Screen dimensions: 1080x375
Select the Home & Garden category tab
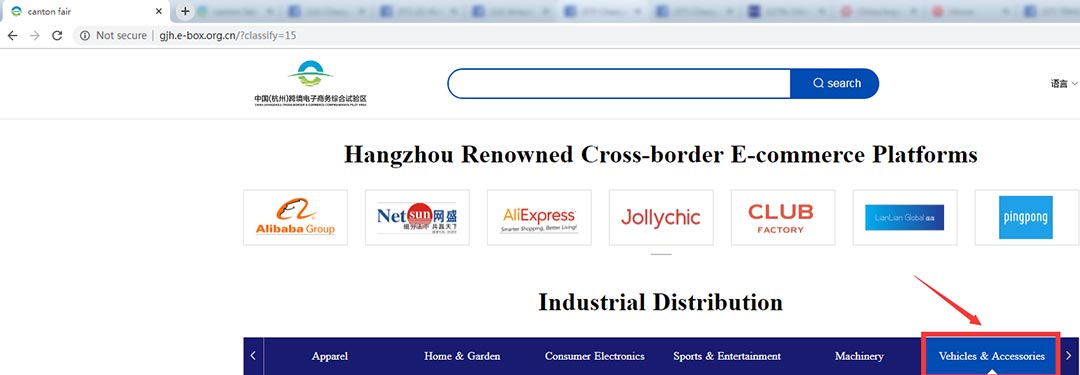point(462,356)
